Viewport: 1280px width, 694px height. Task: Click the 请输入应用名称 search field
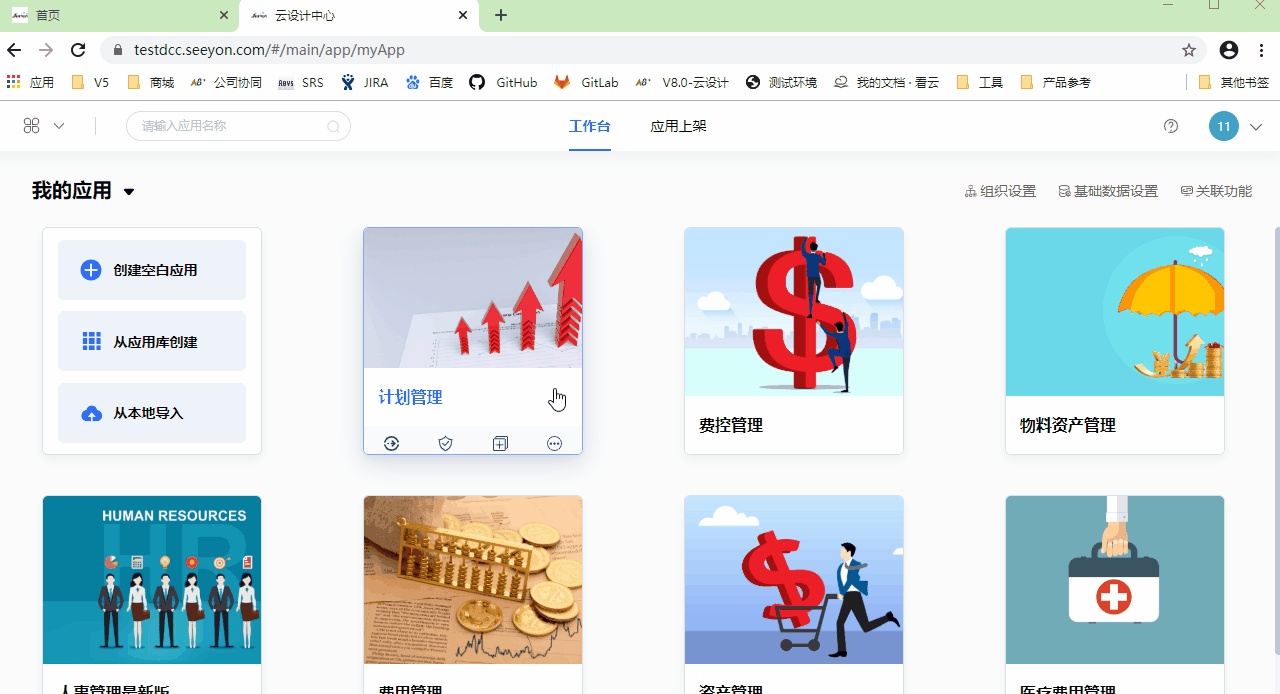(x=238, y=126)
